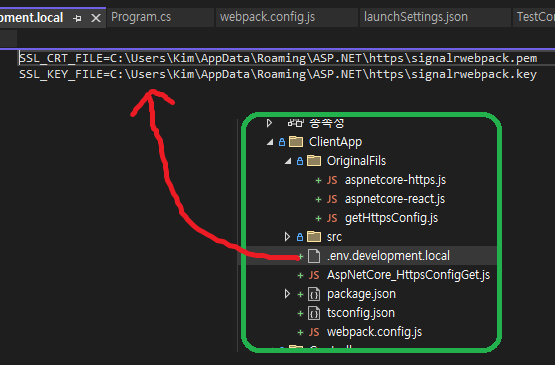The width and height of the screenshot is (555, 365).
Task: Select the src folder
Action: [x=334, y=237]
